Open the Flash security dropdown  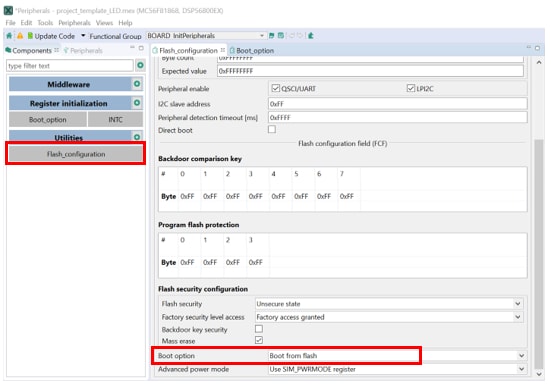[x=389, y=304]
